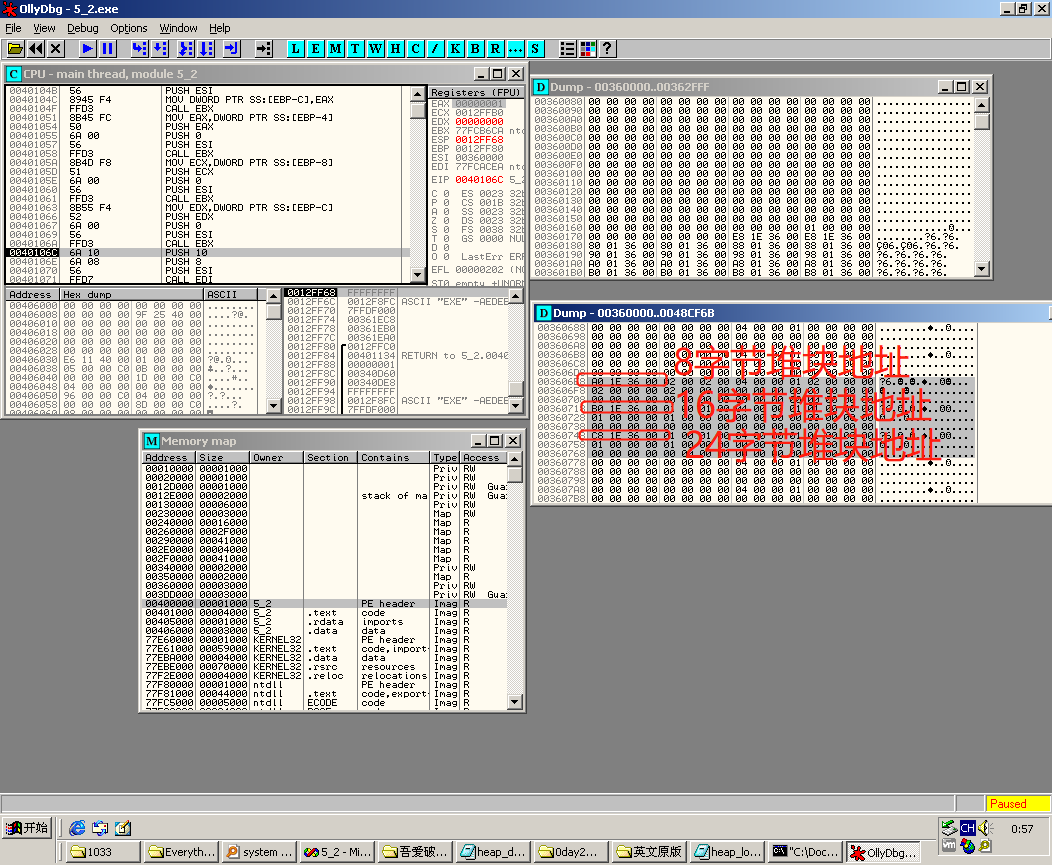Viewport: 1052px width, 865px height.
Task: Click the Trace into toolbar icon
Action: coord(186,48)
